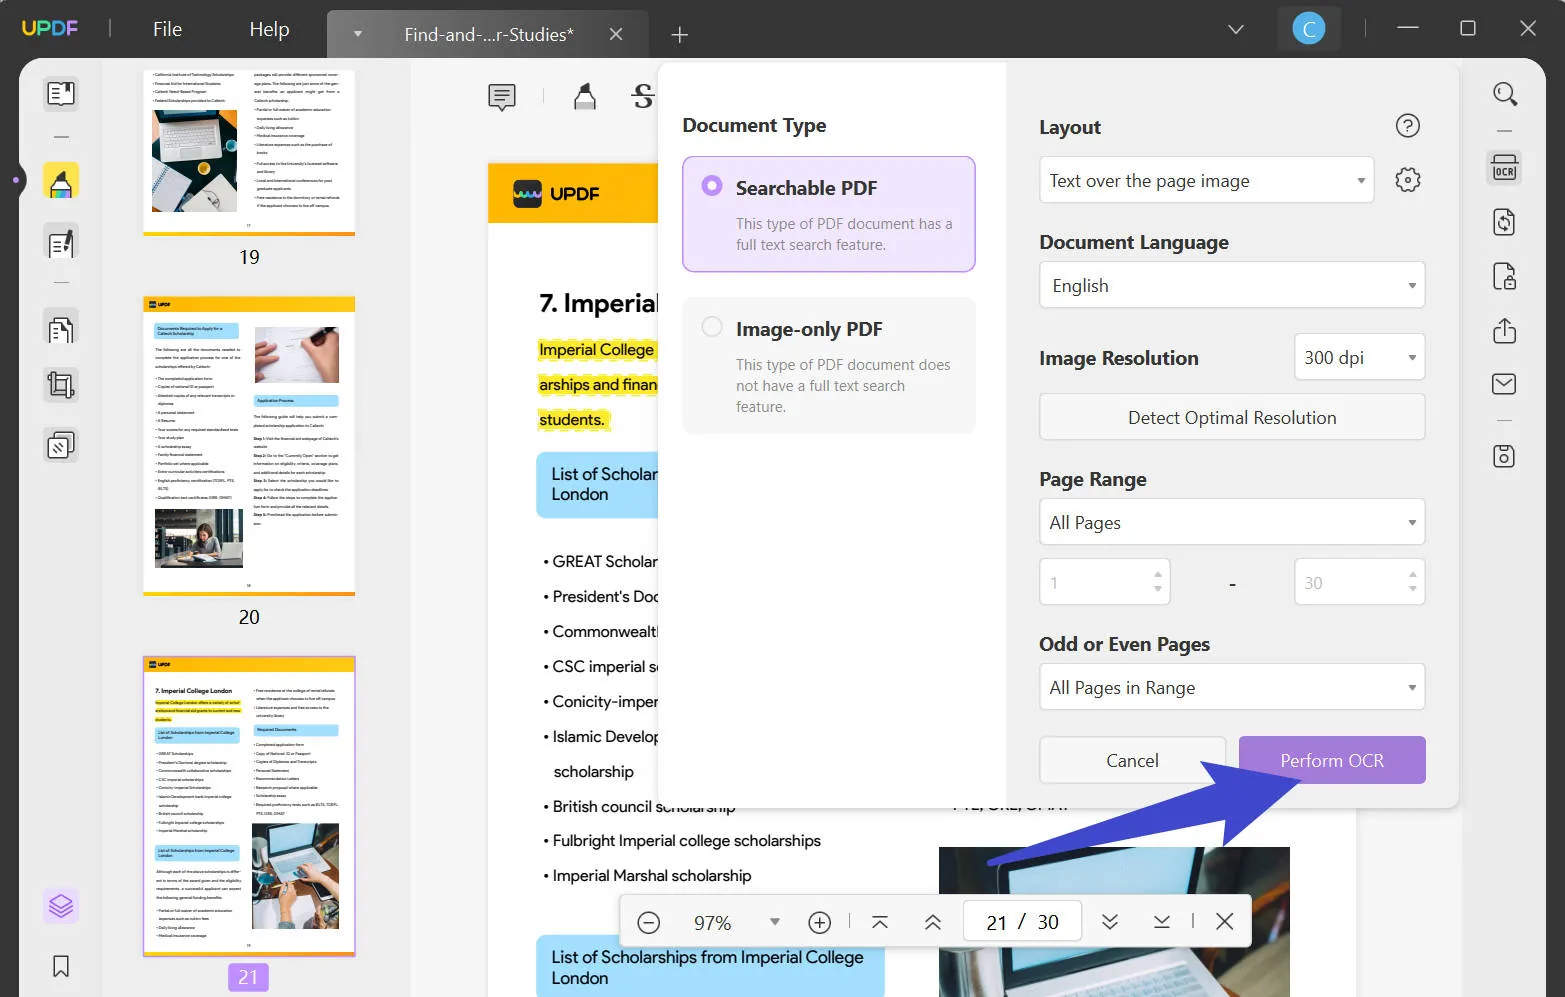Close the page navigation bar
The width and height of the screenshot is (1565, 997).
[x=1225, y=922]
